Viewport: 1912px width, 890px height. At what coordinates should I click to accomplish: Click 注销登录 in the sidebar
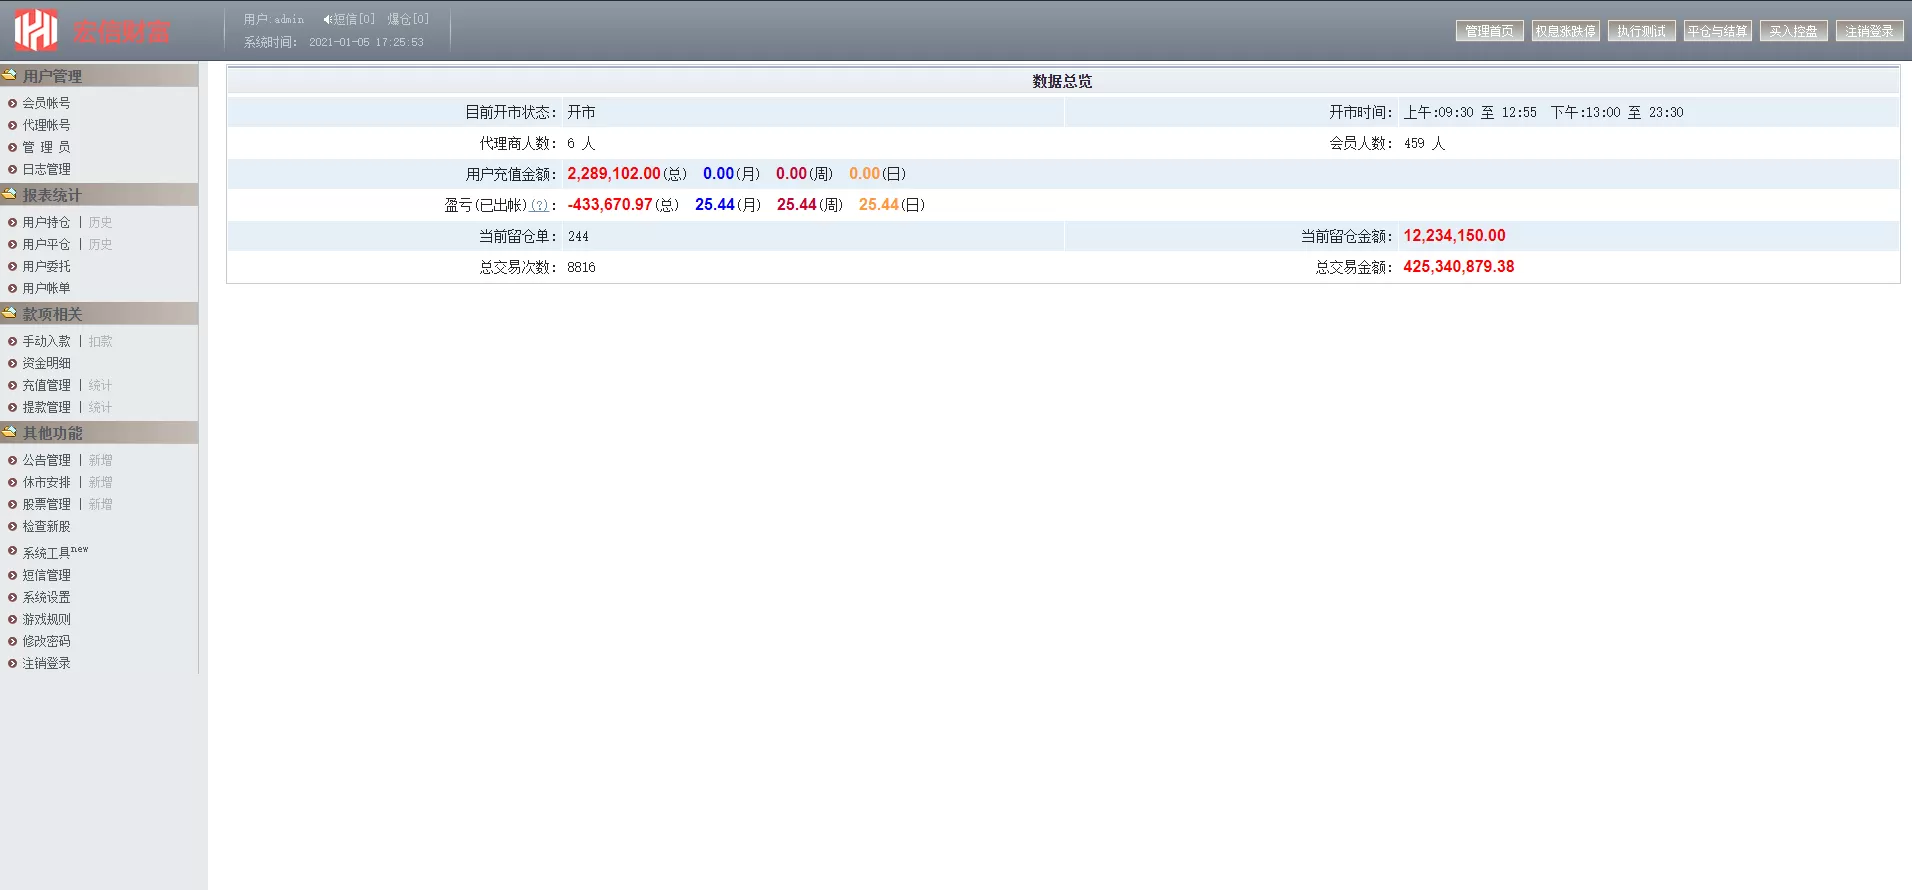47,663
